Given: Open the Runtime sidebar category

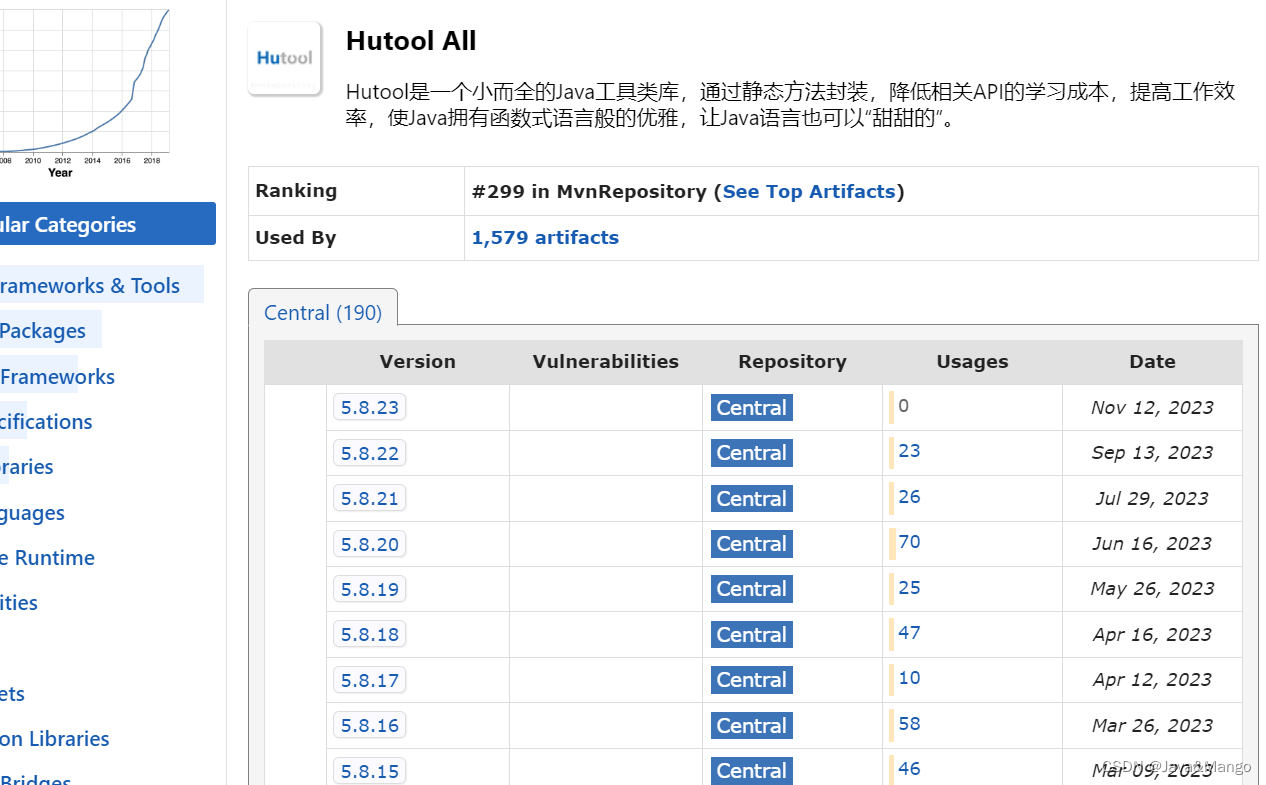Looking at the screenshot, I should (x=47, y=558).
